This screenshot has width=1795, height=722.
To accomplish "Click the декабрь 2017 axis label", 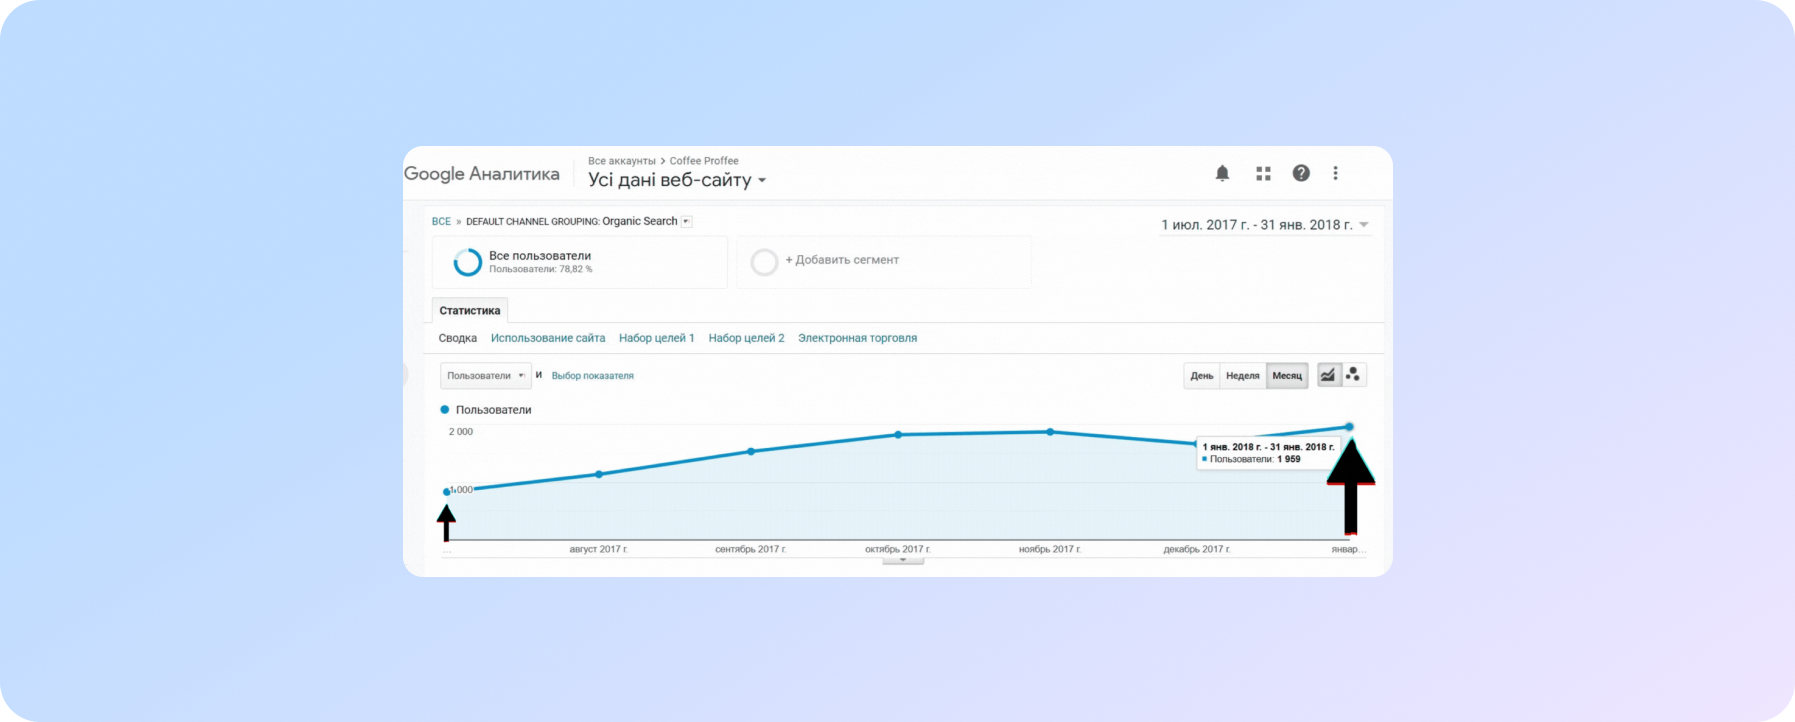I will click(x=1197, y=549).
